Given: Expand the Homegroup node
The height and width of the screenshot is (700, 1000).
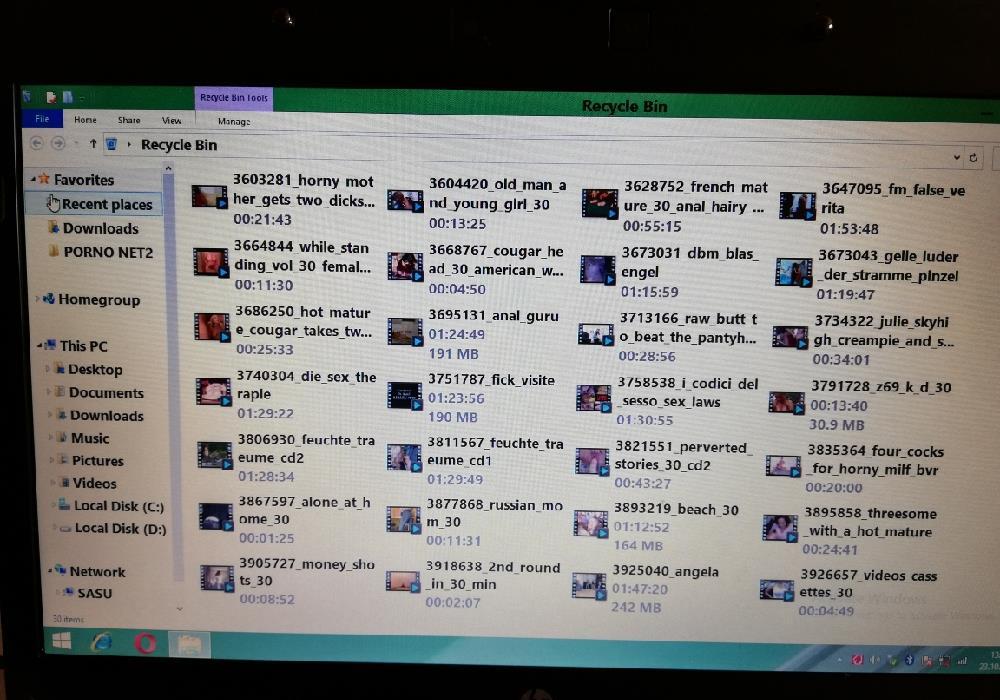Looking at the screenshot, I should click(x=38, y=298).
